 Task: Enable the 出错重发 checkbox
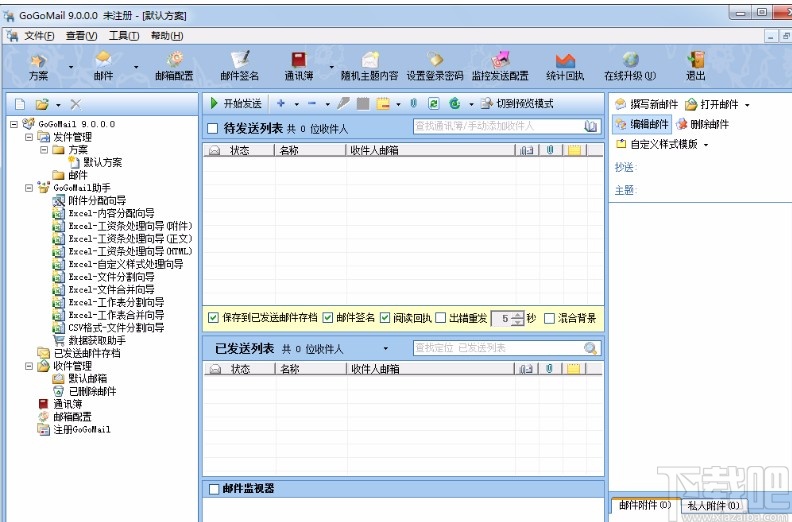pos(440,318)
